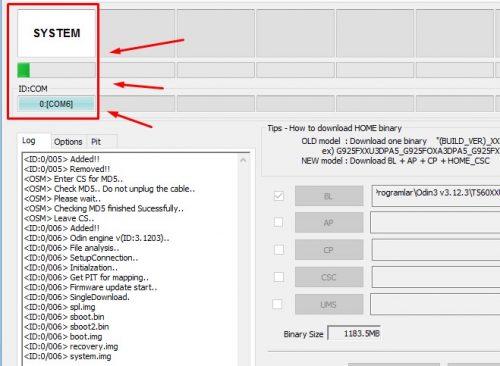The height and width of the screenshot is (366, 500).
Task: Select log line 'Leave CS..'
Action: [59, 218]
